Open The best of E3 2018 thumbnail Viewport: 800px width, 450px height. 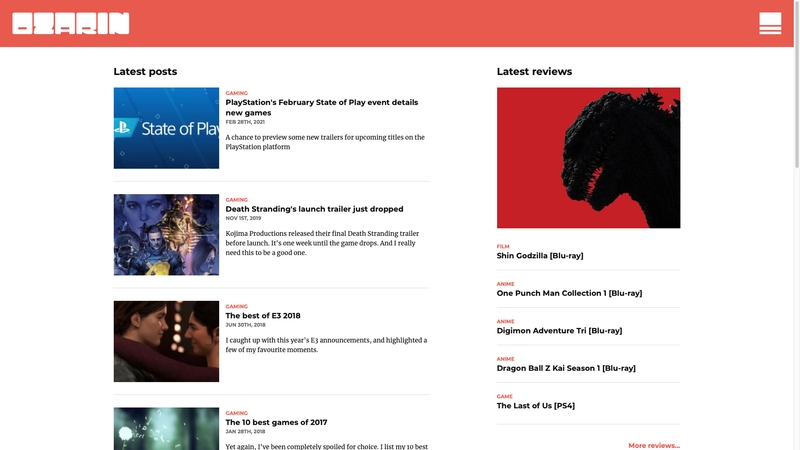166,341
